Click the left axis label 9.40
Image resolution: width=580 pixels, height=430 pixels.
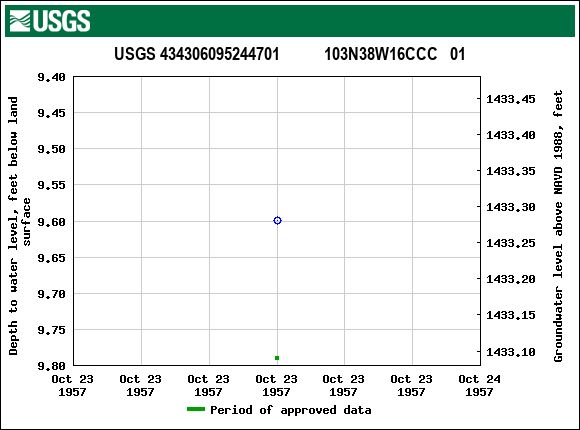51,77
